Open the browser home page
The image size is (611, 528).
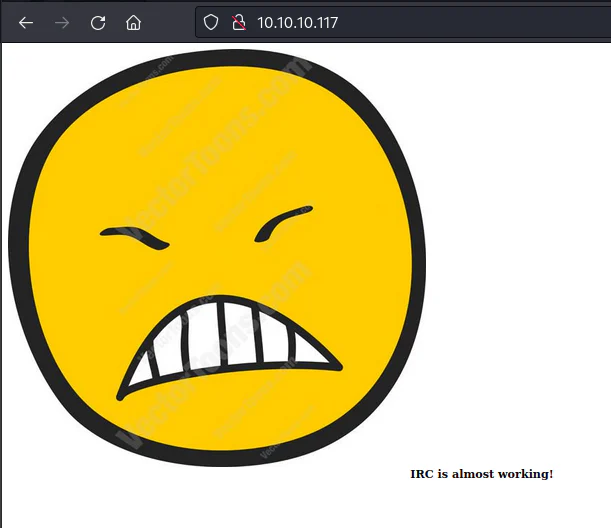[133, 23]
